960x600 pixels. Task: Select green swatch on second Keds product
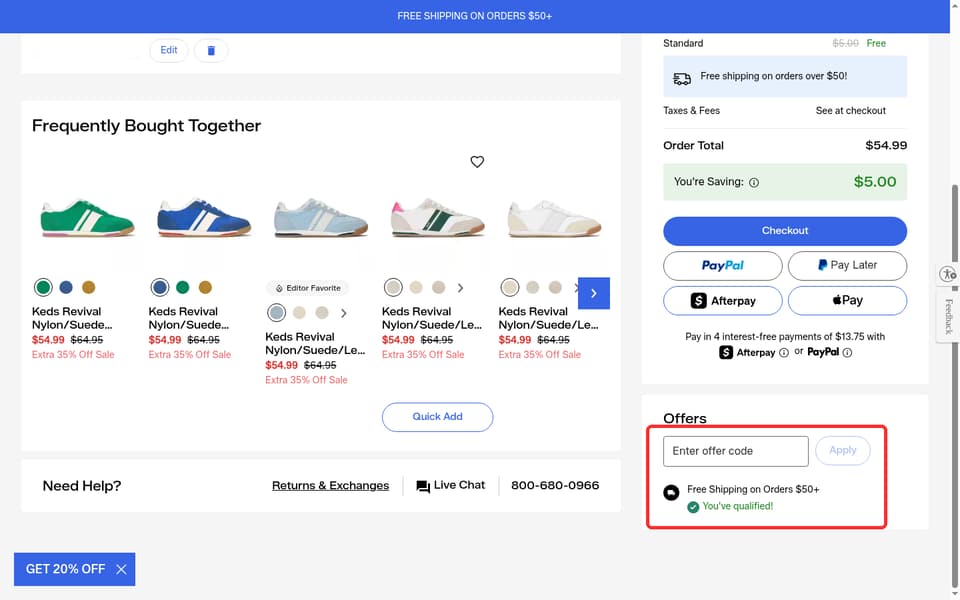pos(182,287)
